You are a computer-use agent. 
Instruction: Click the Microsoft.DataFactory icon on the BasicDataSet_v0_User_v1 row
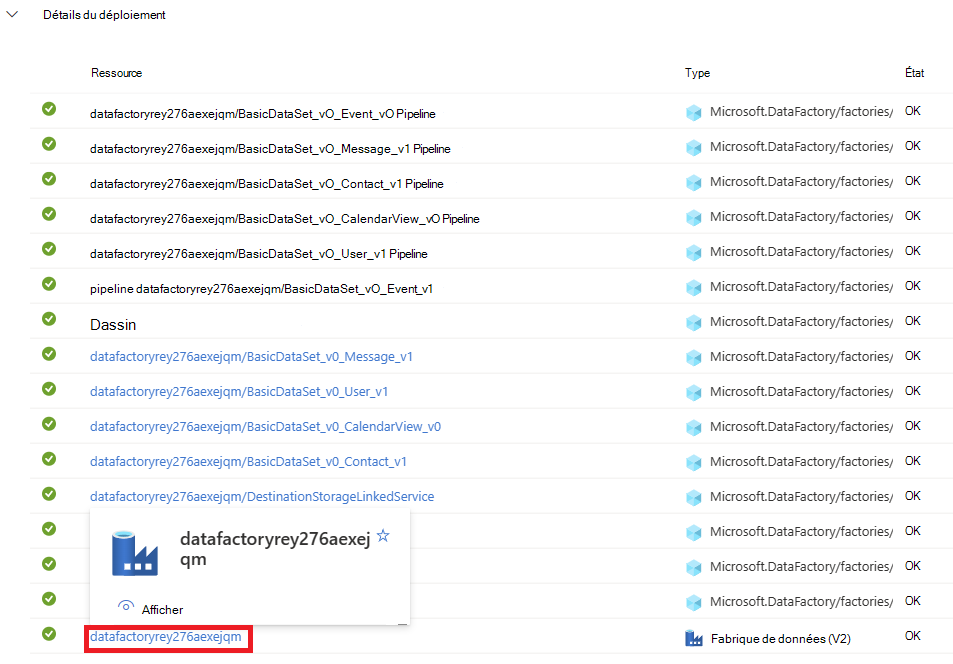point(694,391)
